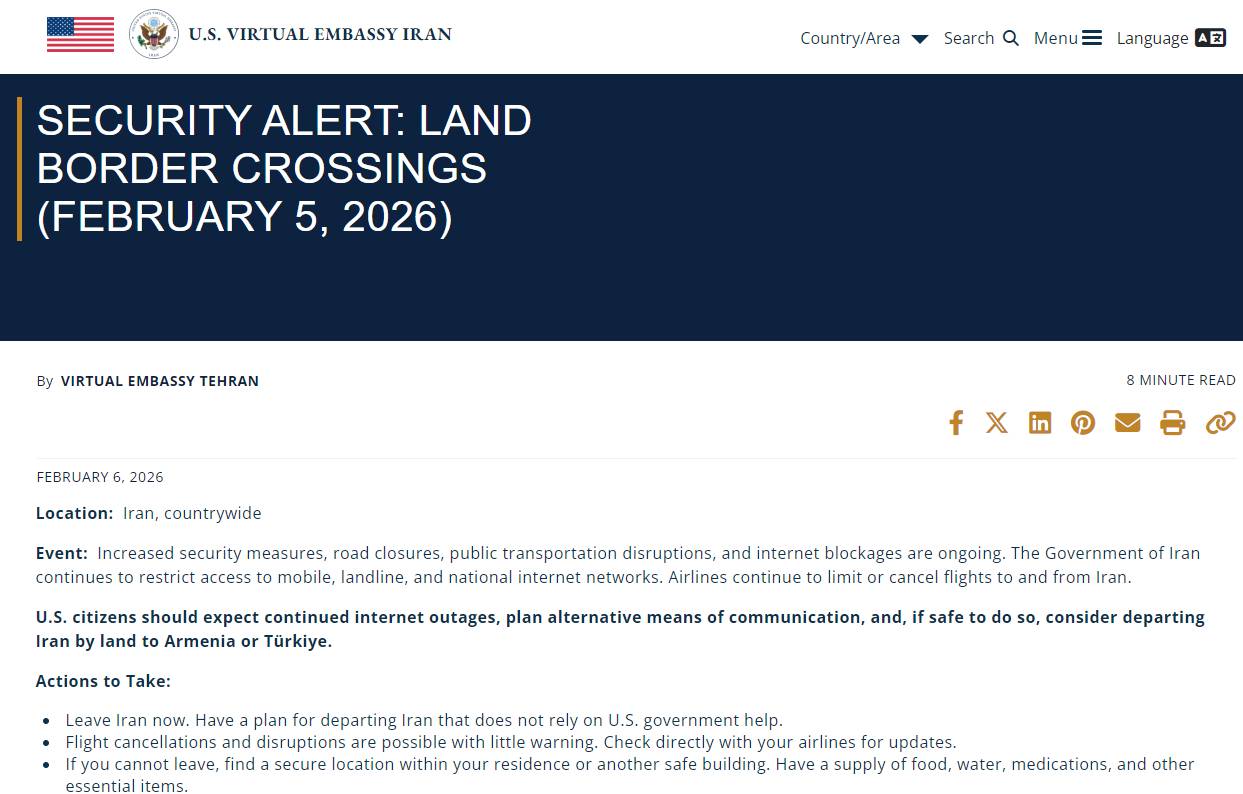Open the search magnifier icon
Image resolution: width=1243 pixels, height=794 pixels.
click(1011, 38)
